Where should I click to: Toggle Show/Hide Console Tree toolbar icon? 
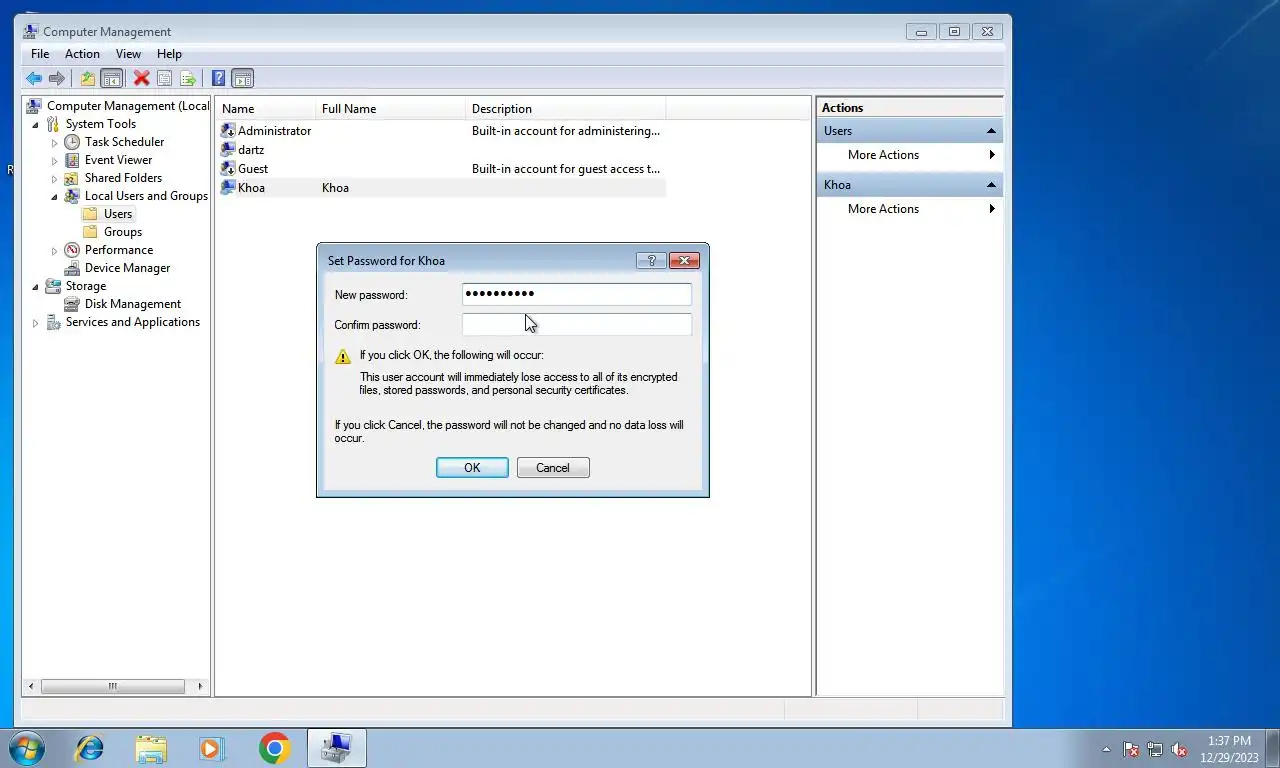pos(111,78)
